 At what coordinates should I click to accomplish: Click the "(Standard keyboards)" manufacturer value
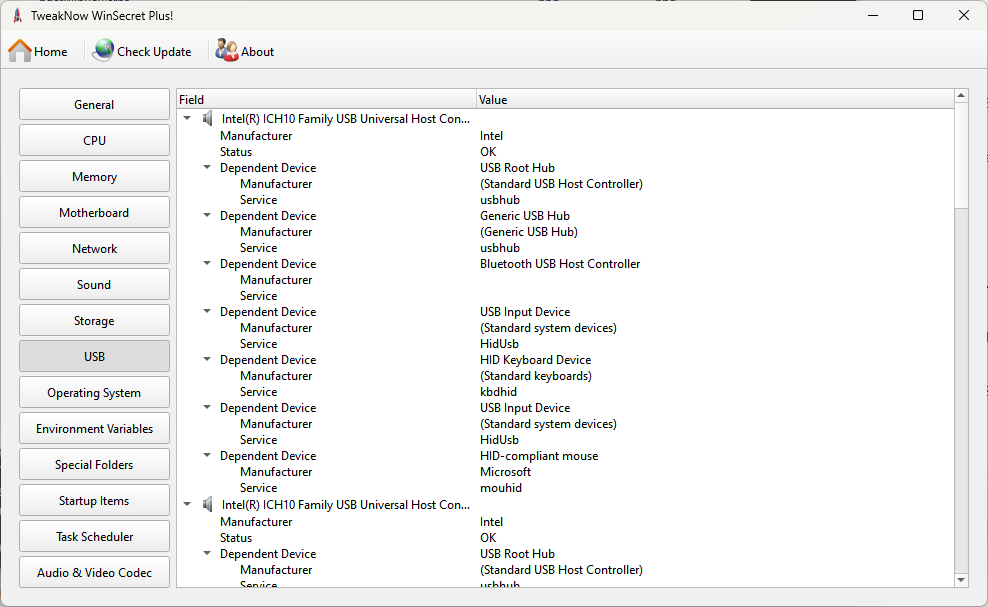[x=536, y=376]
